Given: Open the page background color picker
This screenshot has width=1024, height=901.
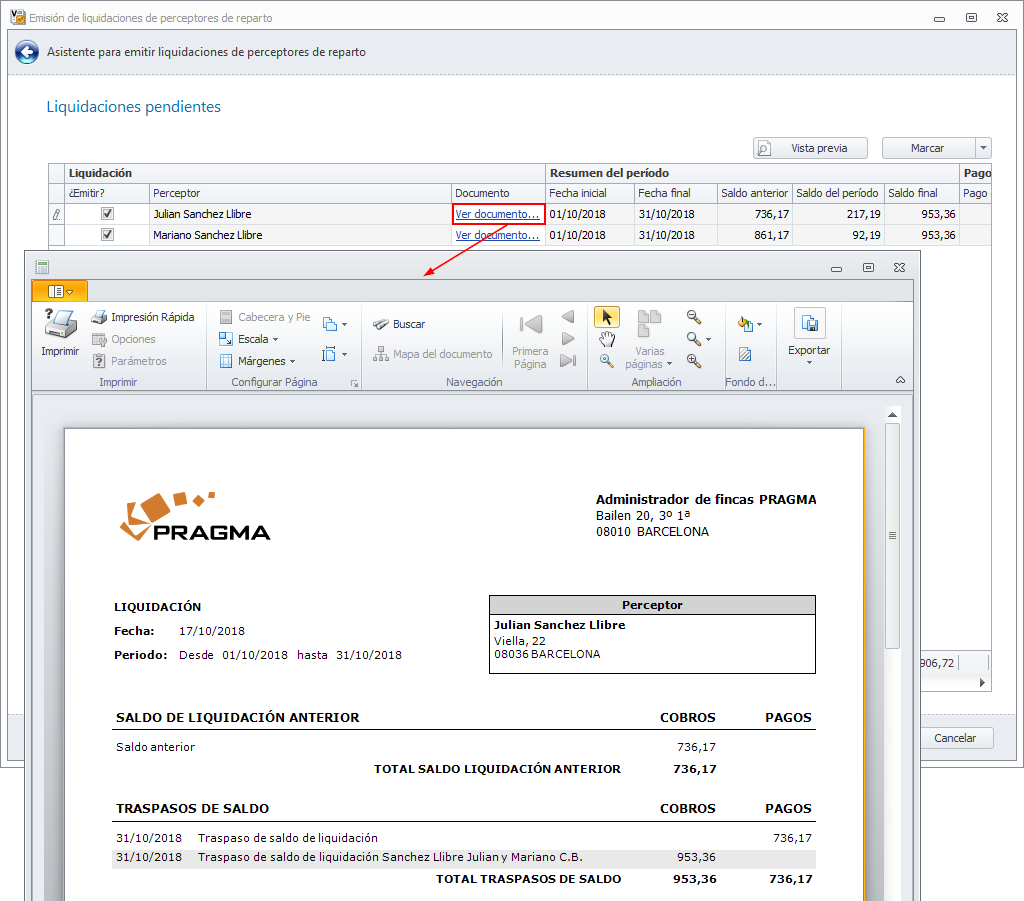Looking at the screenshot, I should (748, 324).
